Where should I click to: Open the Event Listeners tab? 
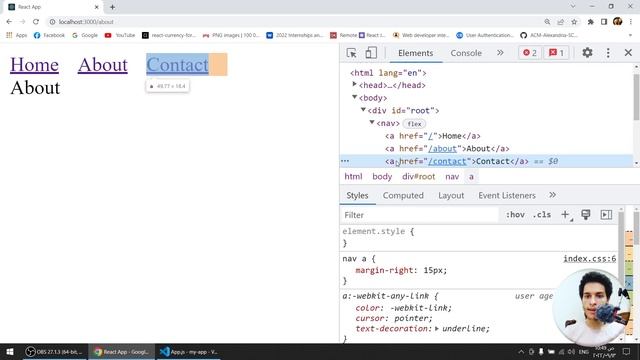(507, 196)
